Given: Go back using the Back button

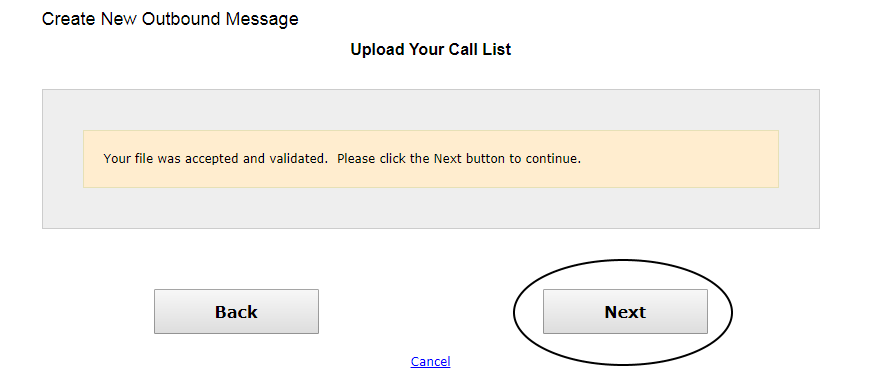Looking at the screenshot, I should tap(236, 311).
